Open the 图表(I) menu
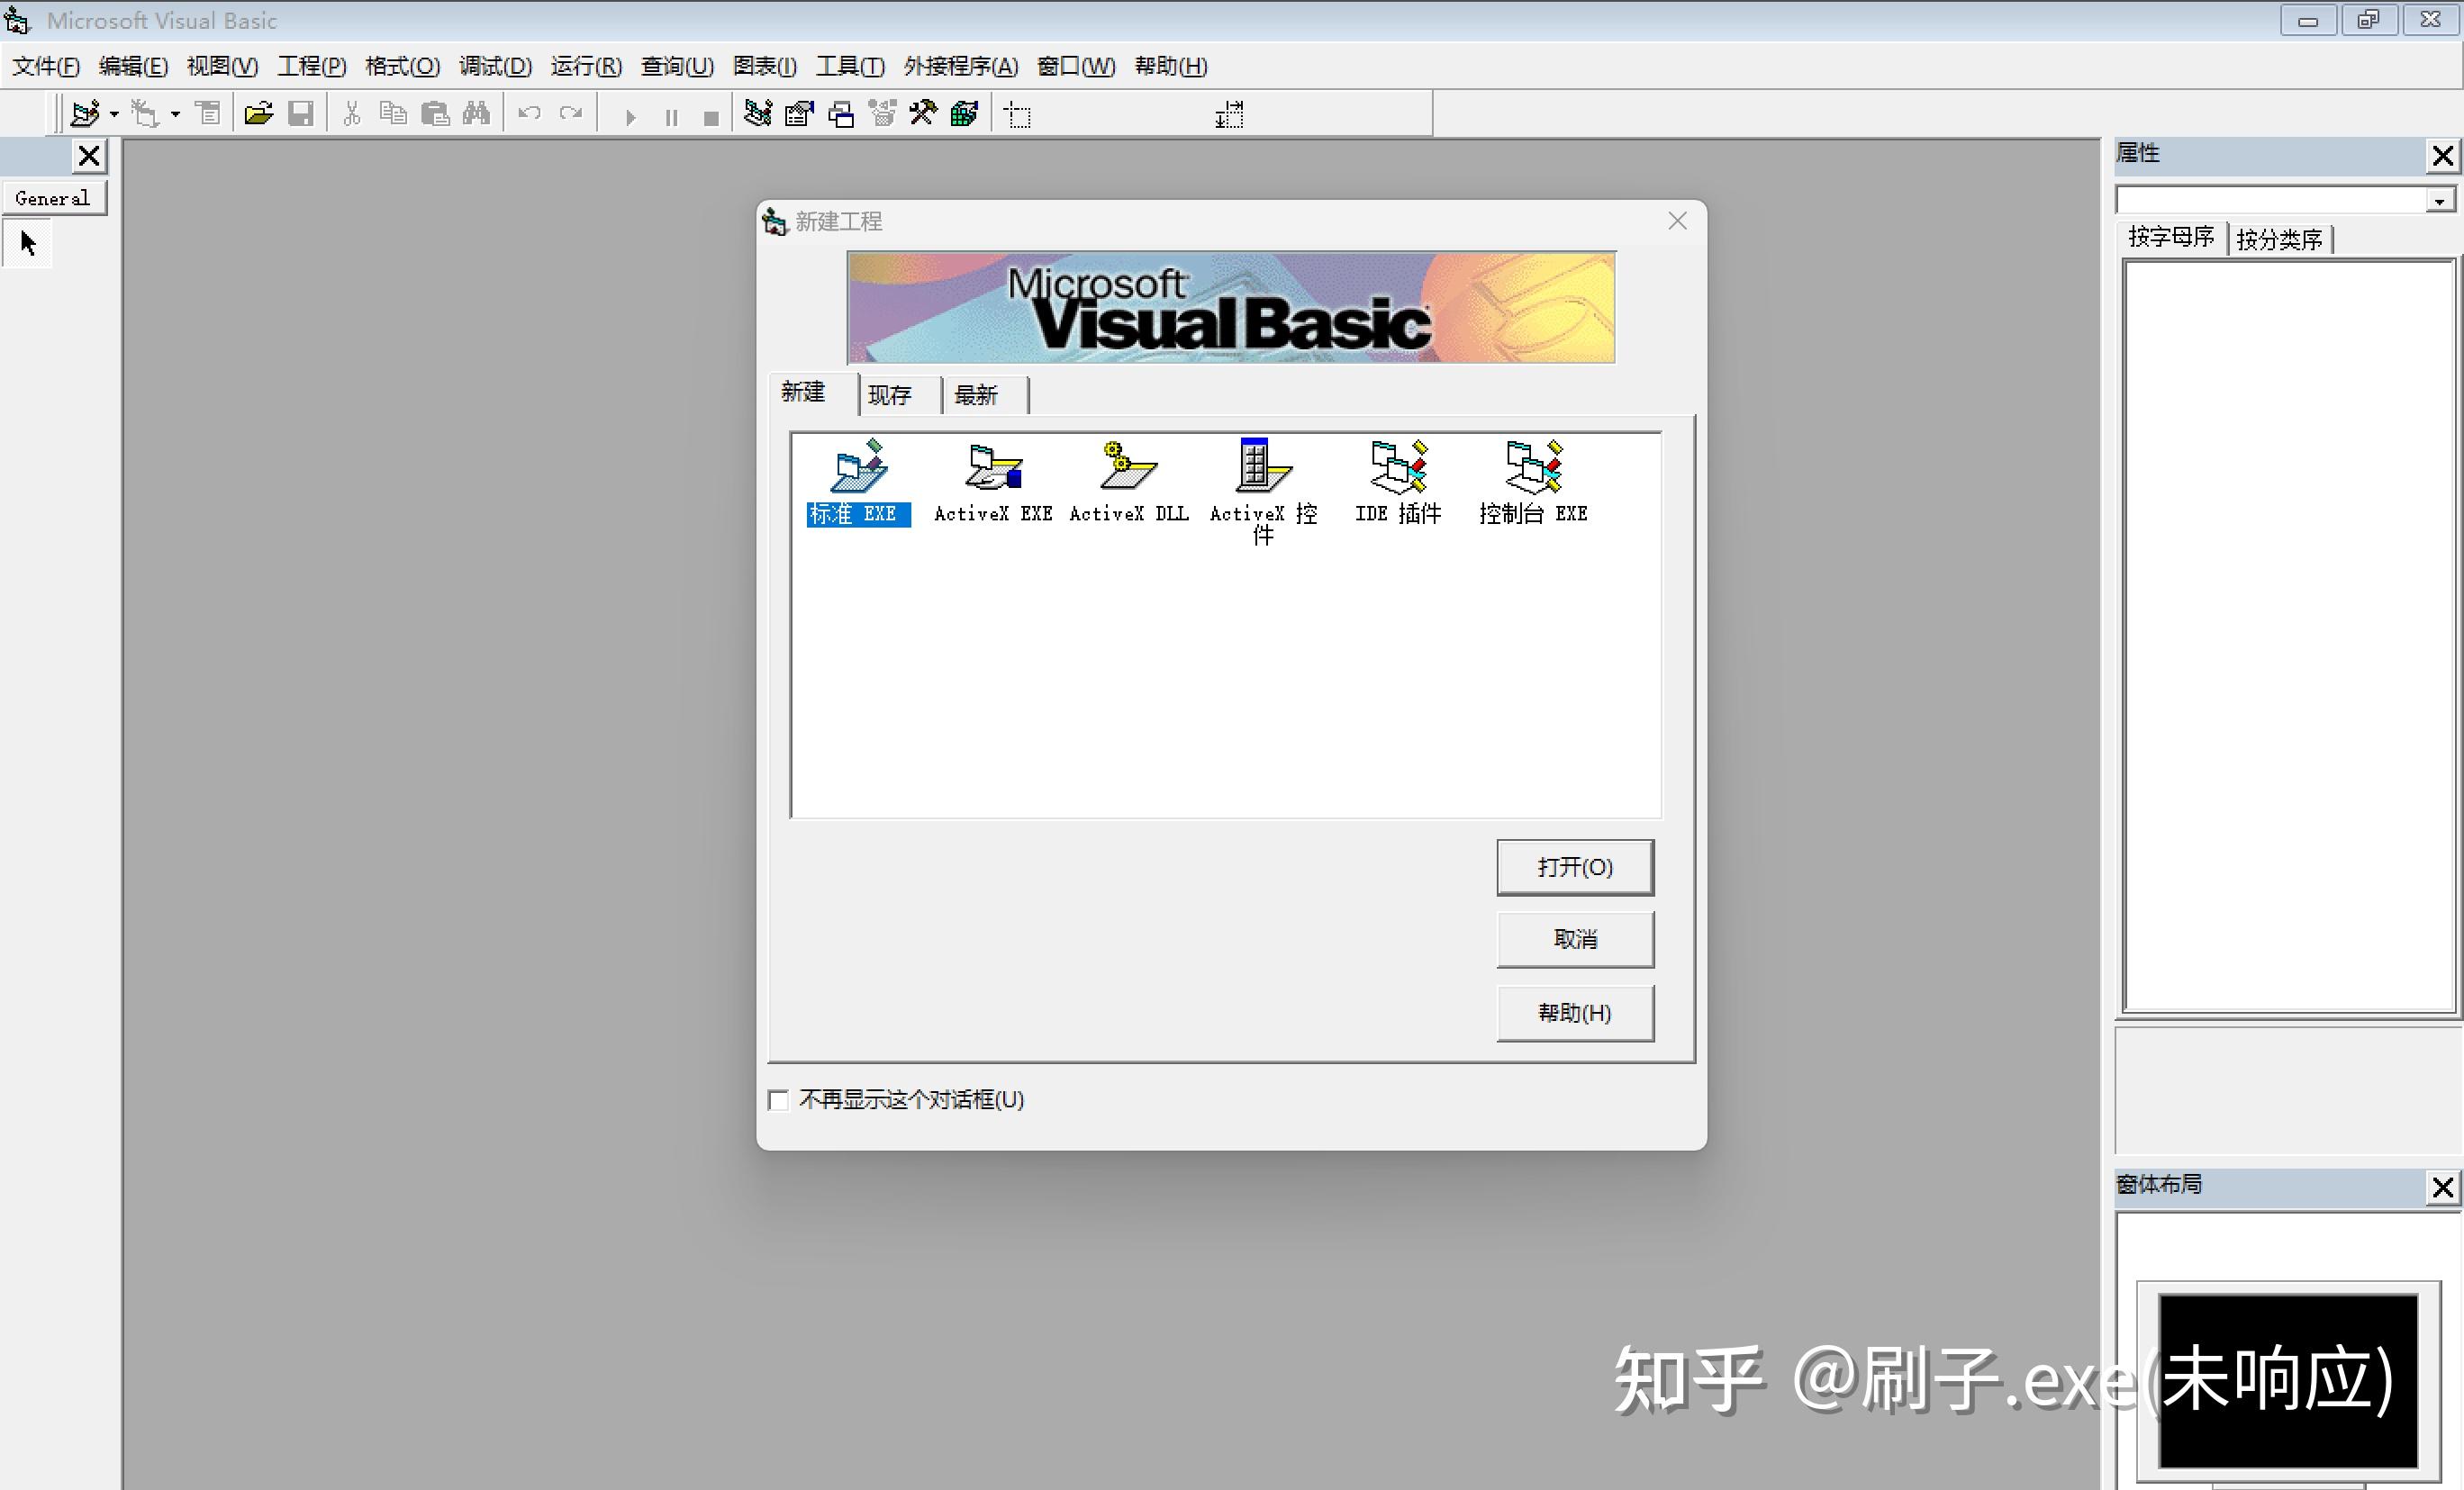This screenshot has height=1490, width=2464. pos(765,66)
